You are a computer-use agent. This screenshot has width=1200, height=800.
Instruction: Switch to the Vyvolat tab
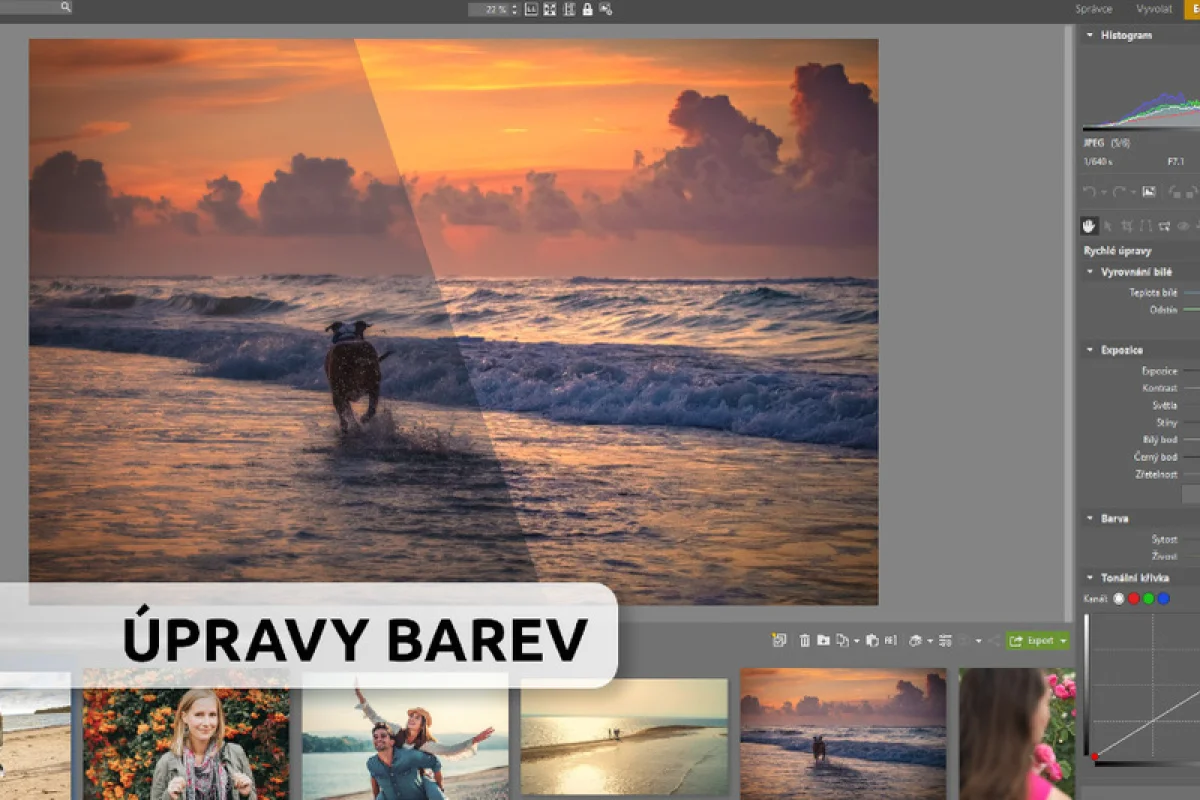point(1154,8)
